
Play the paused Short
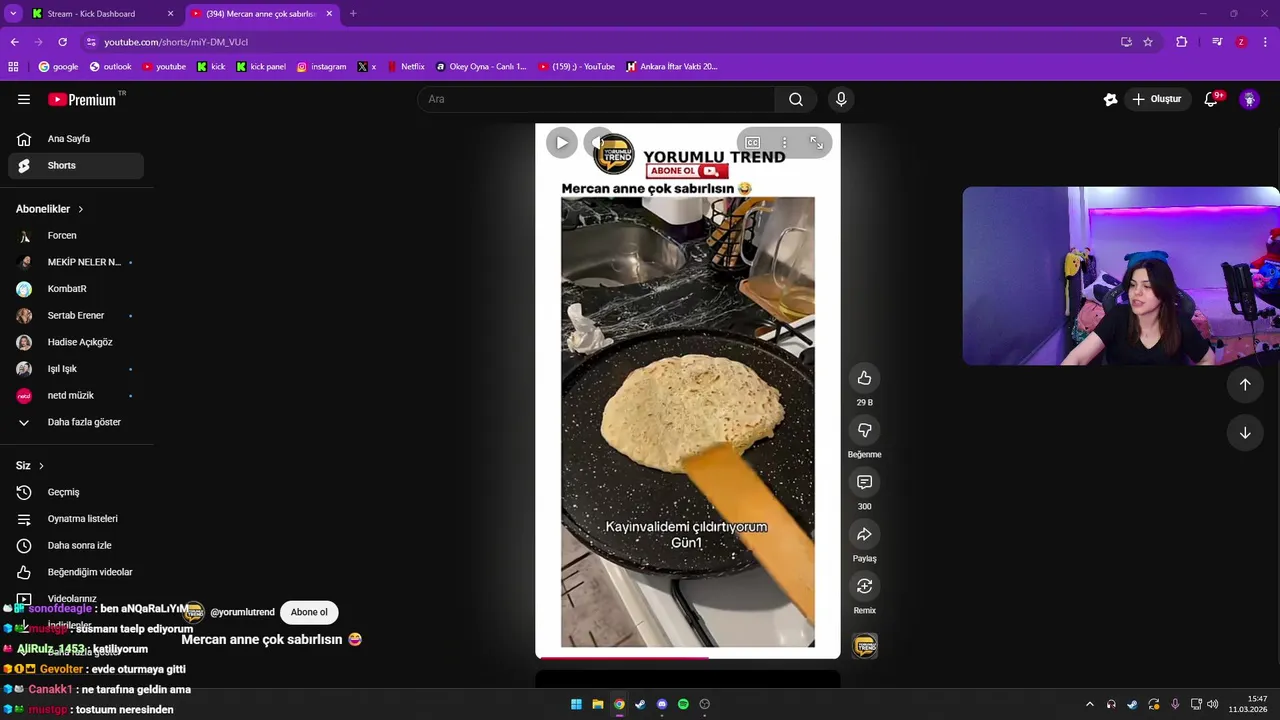[562, 143]
